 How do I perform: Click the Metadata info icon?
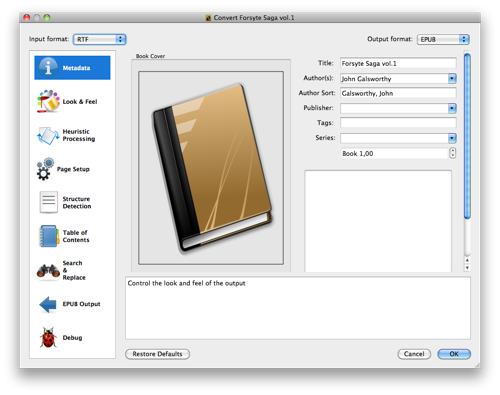click(48, 68)
